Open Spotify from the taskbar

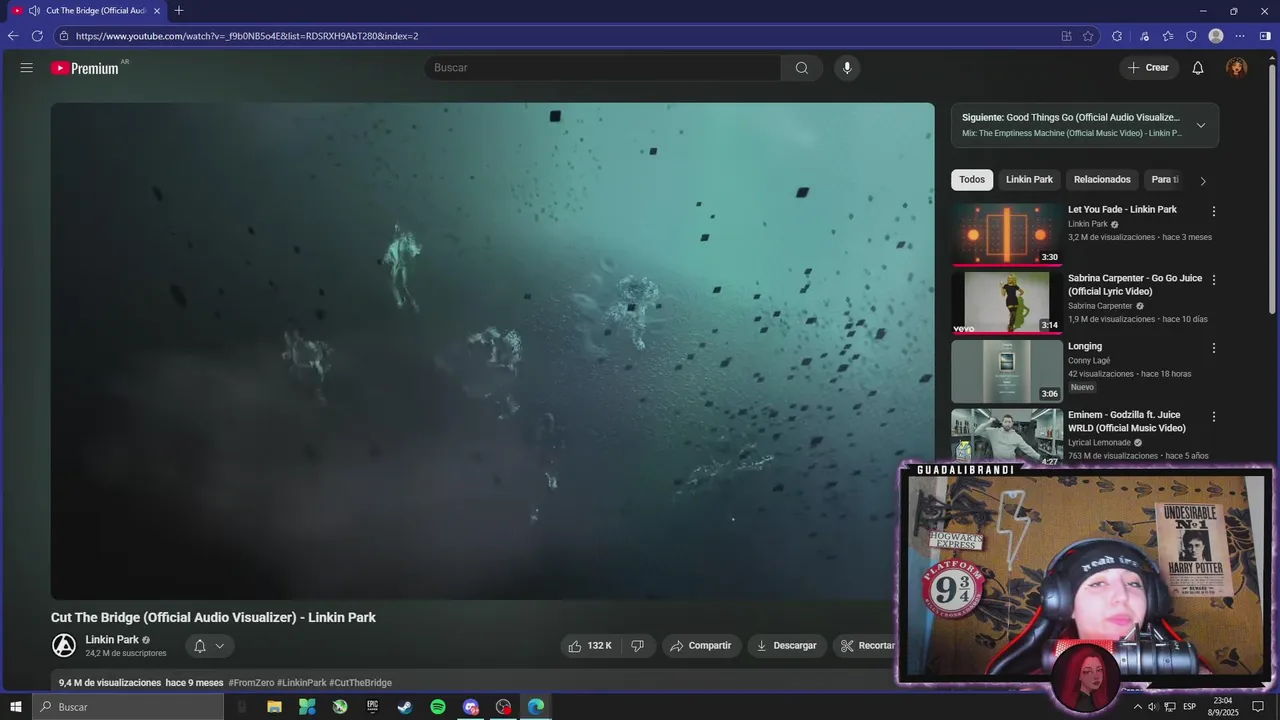click(x=438, y=707)
